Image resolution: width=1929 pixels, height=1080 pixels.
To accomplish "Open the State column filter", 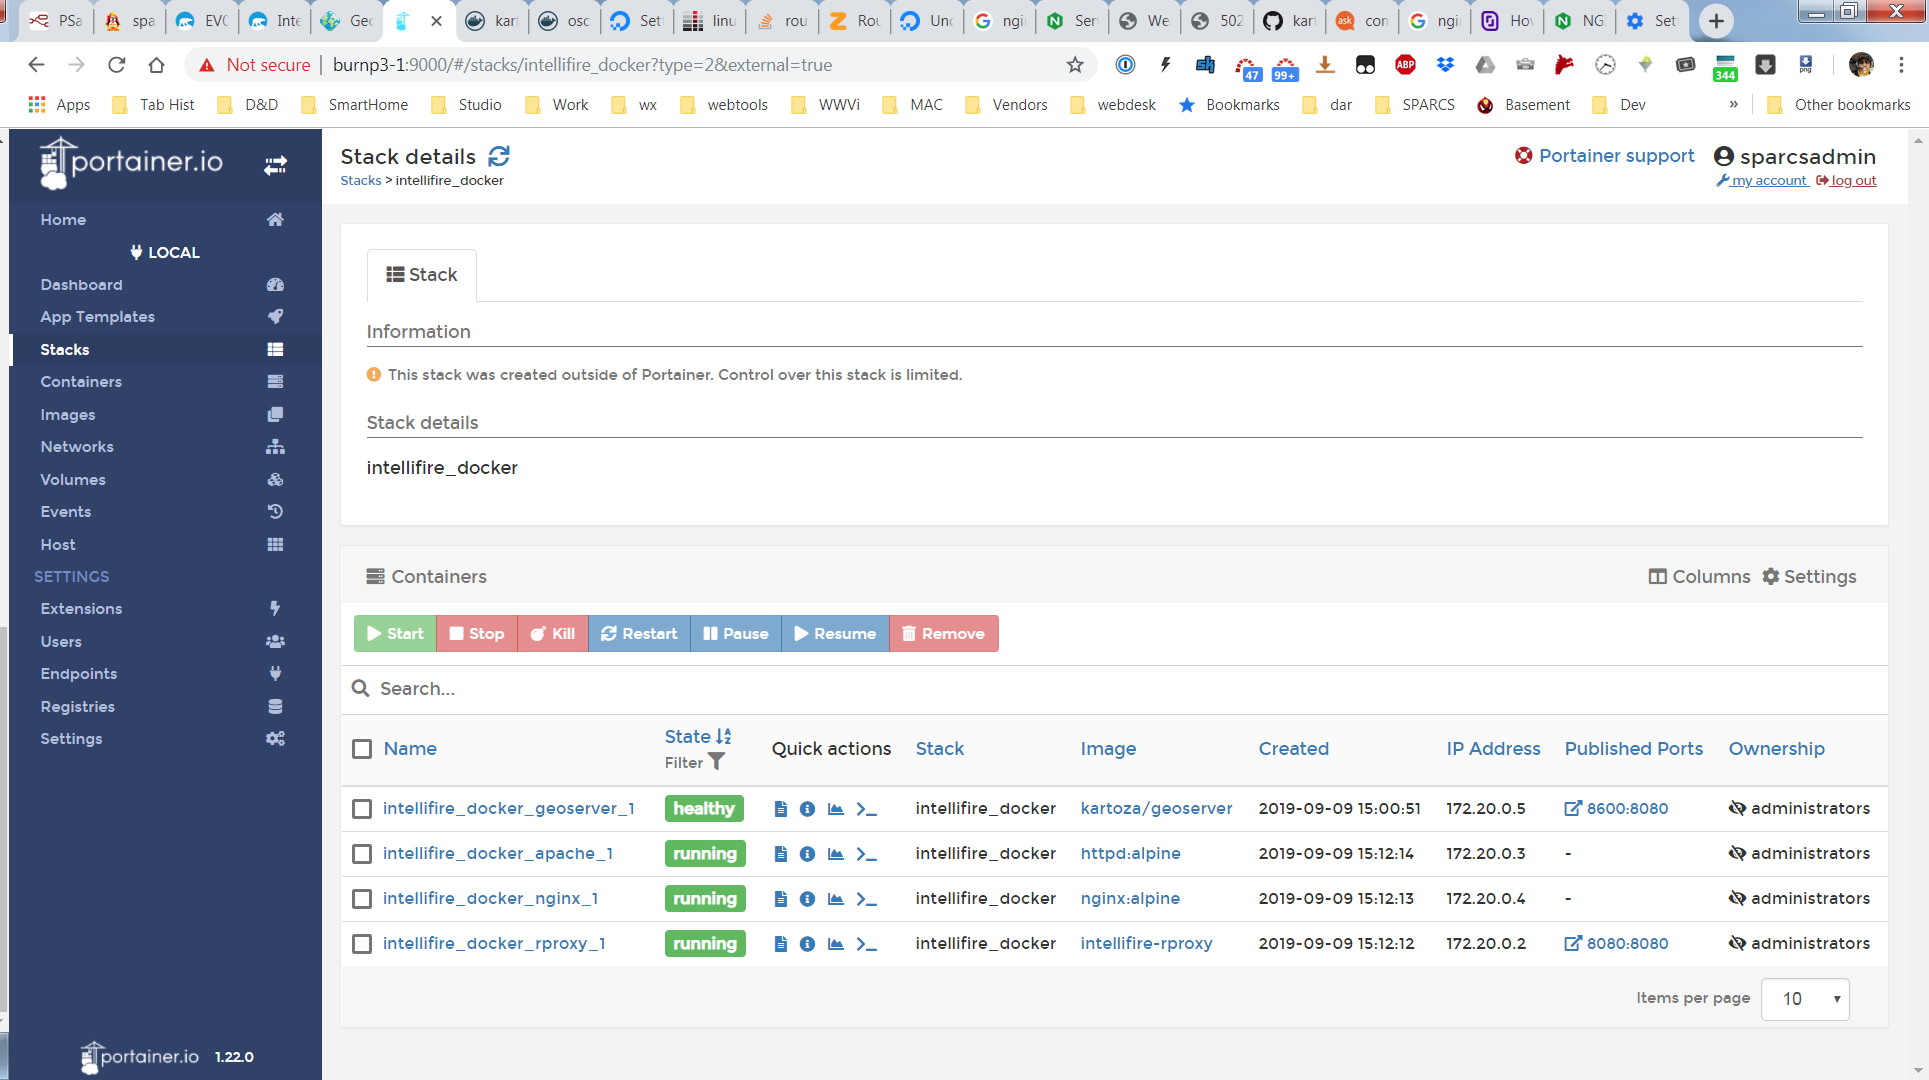I will (716, 762).
